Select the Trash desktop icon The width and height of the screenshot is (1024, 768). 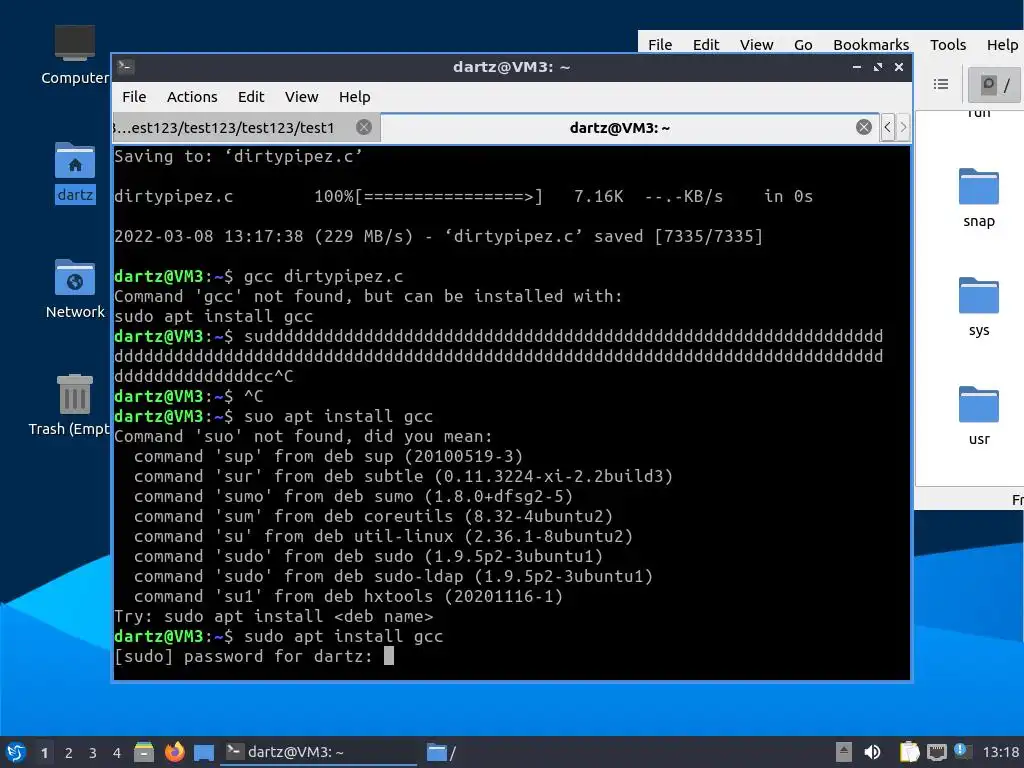71,406
